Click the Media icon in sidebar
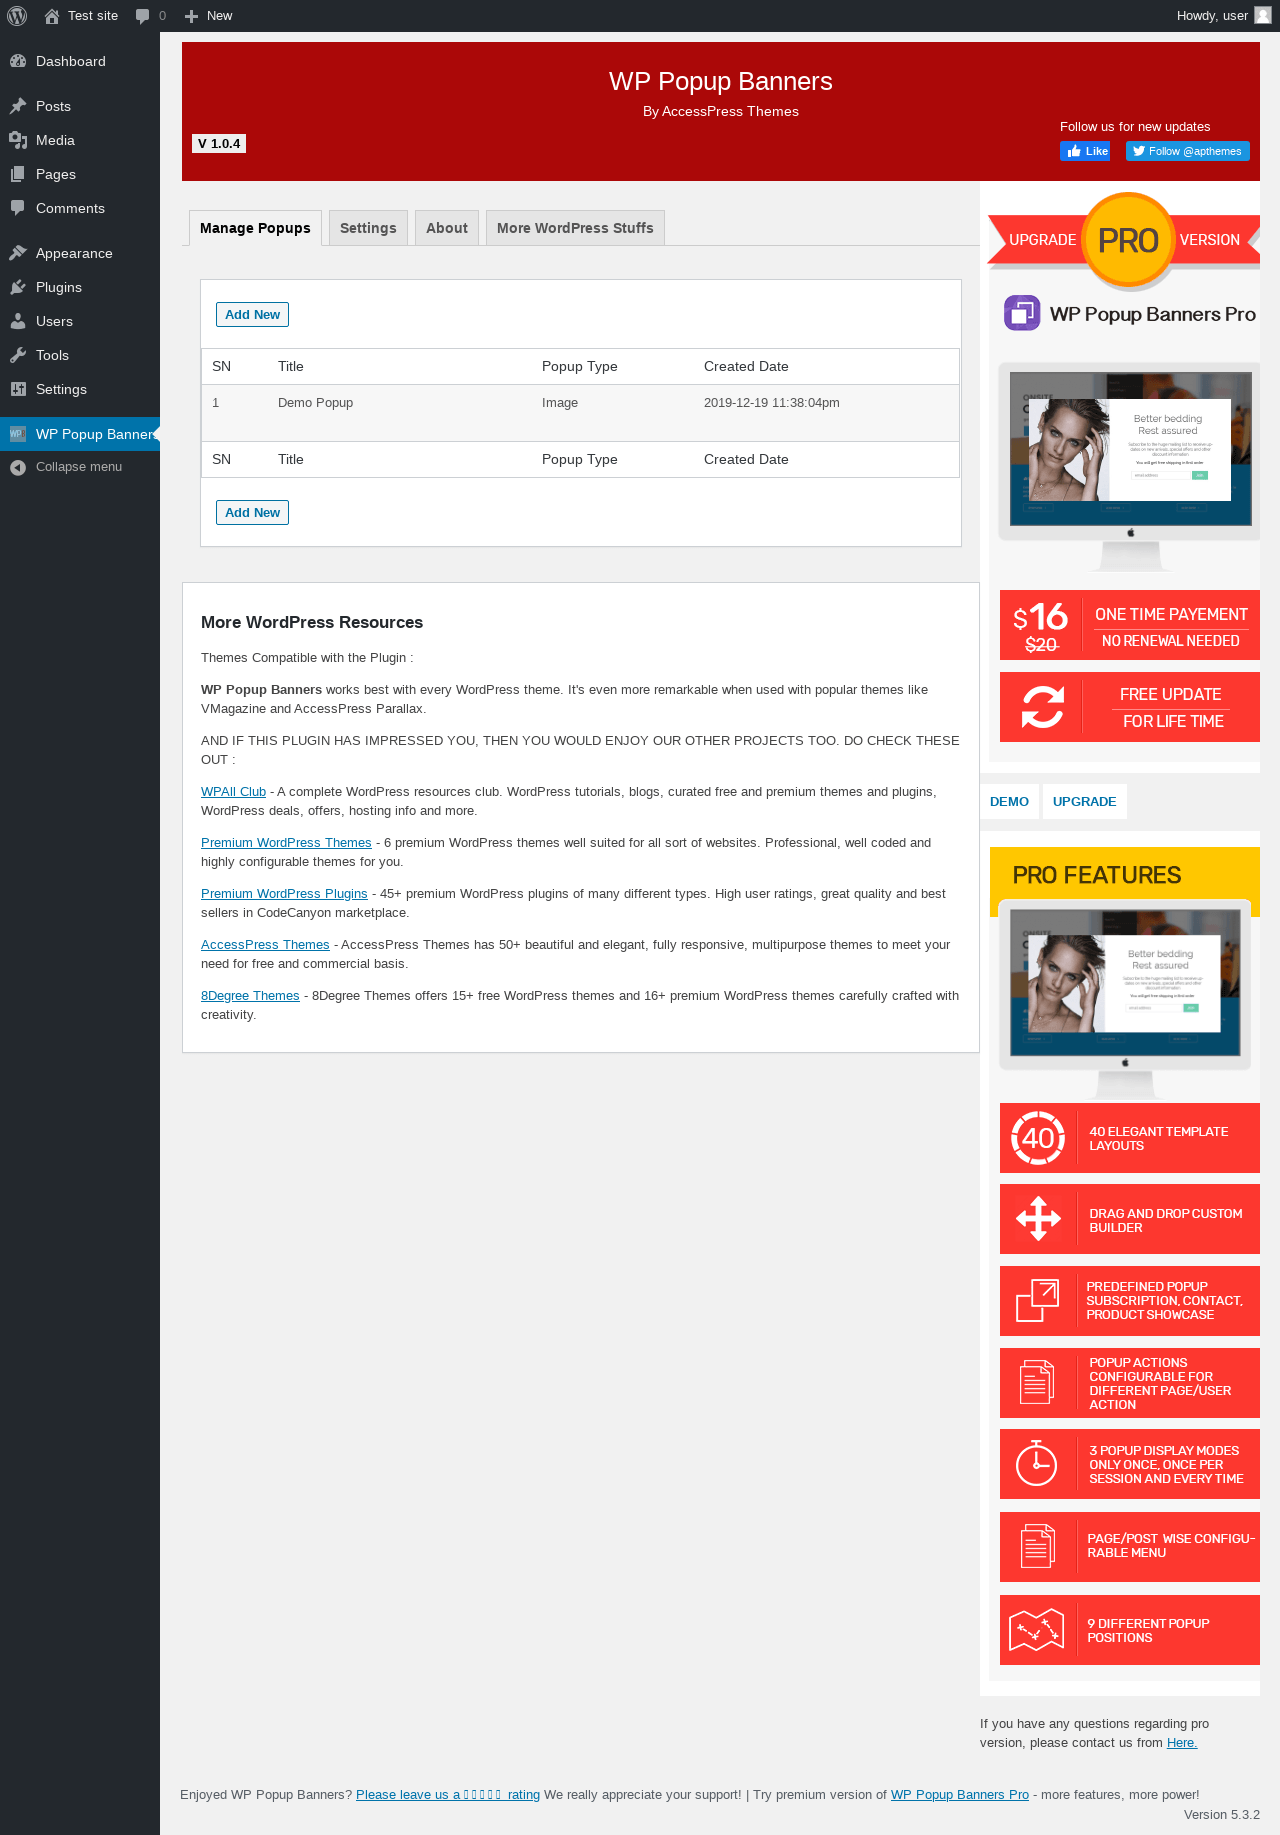The height and width of the screenshot is (1835, 1280). tap(18, 140)
